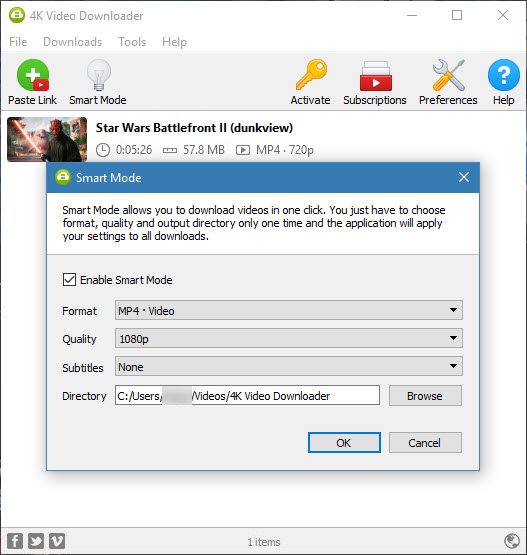Confirm settings with the OK button
Image resolution: width=527 pixels, height=555 pixels.
(x=344, y=442)
